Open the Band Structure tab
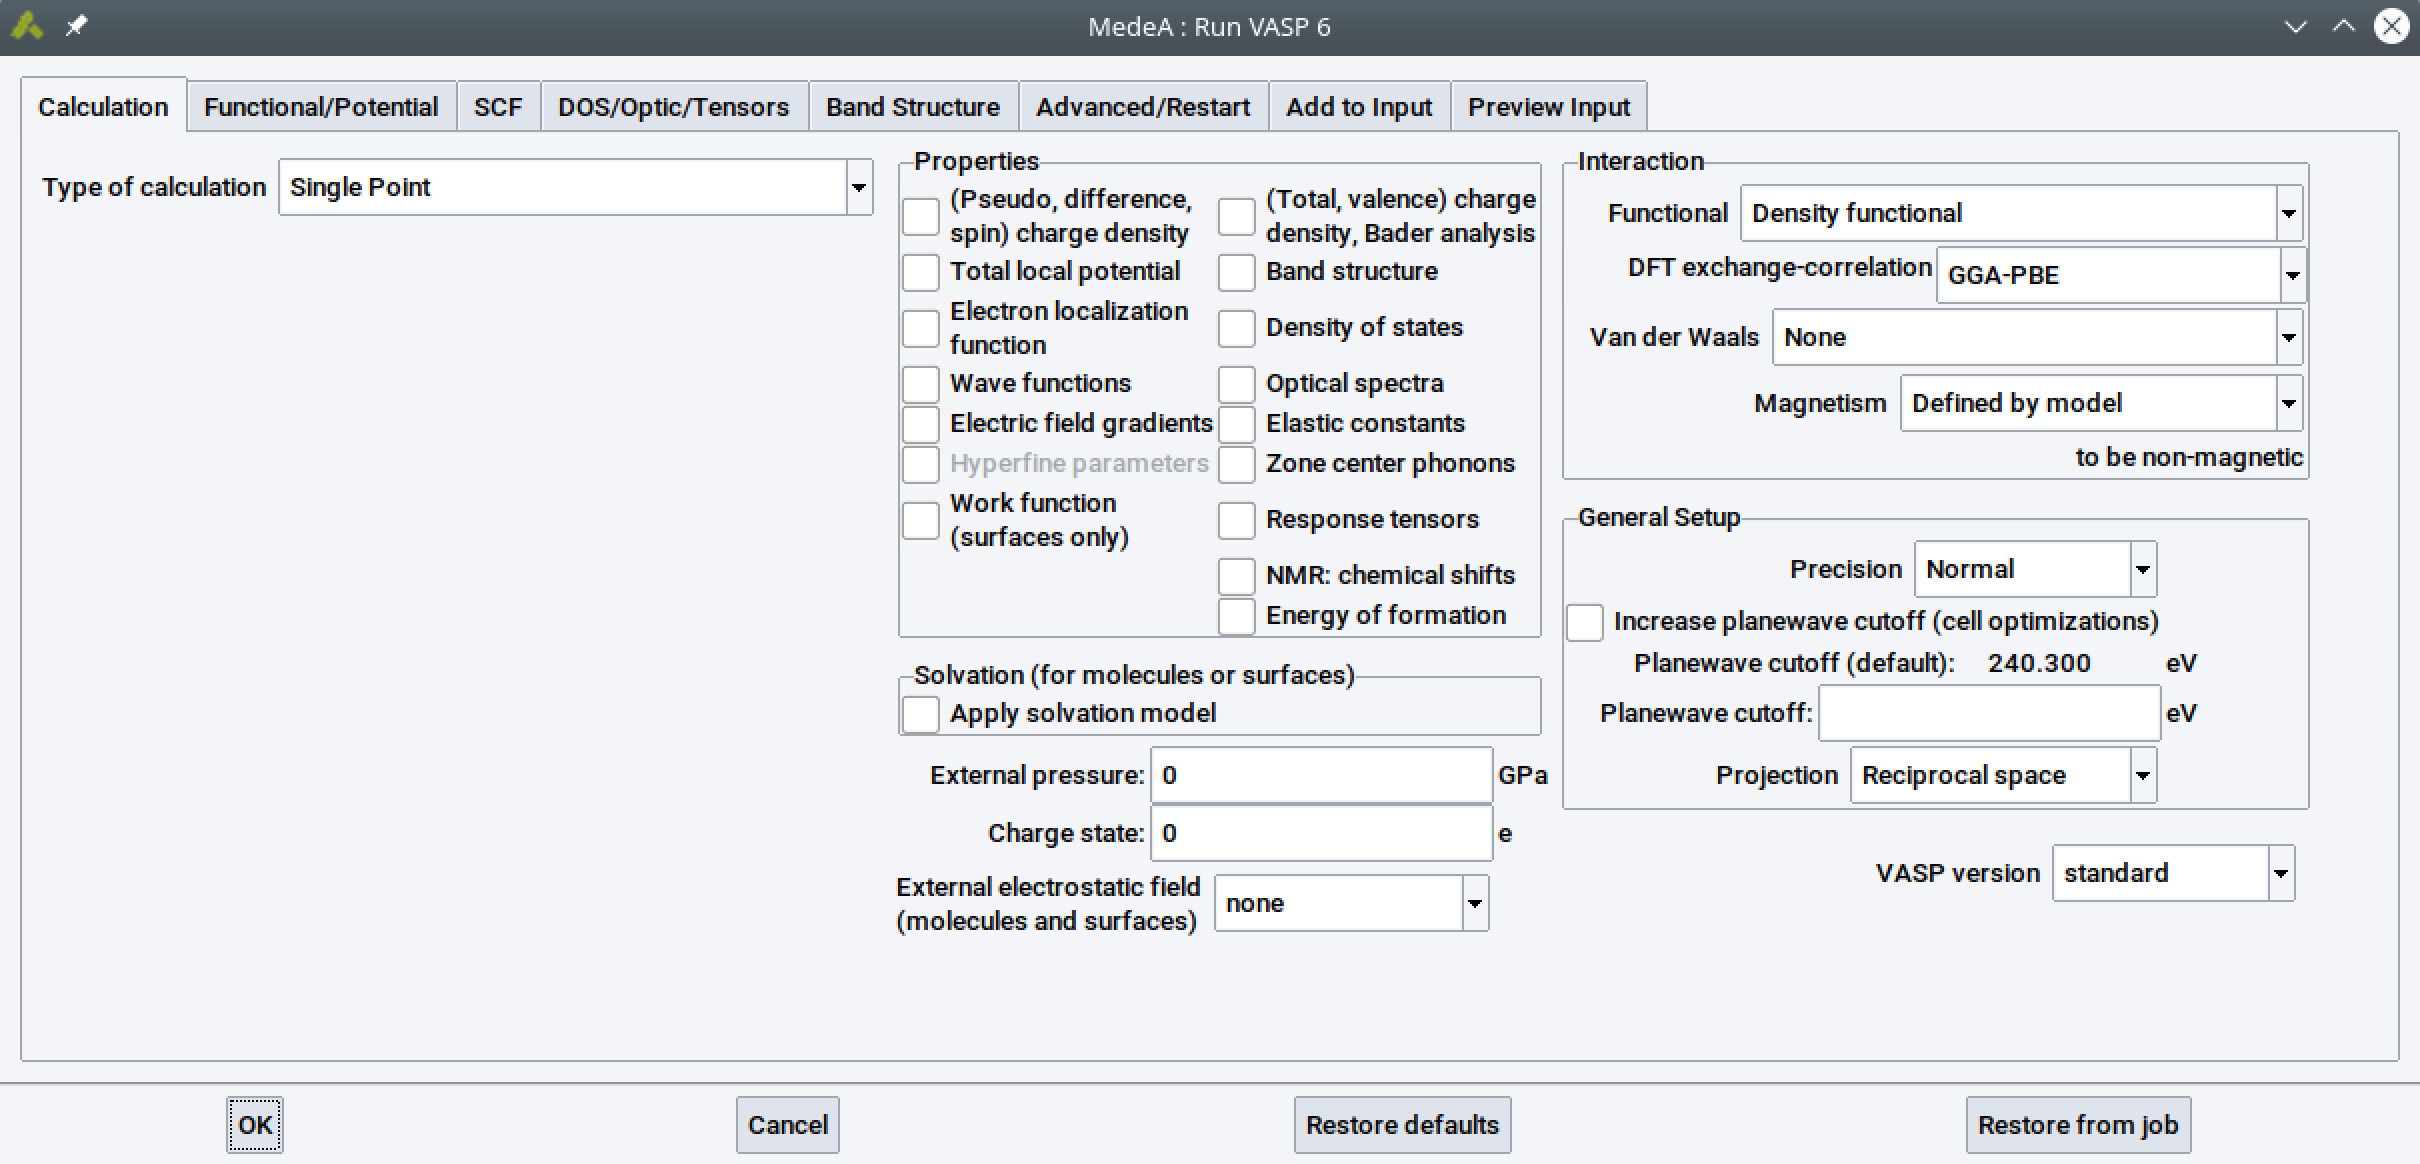The width and height of the screenshot is (2420, 1164). coord(913,107)
